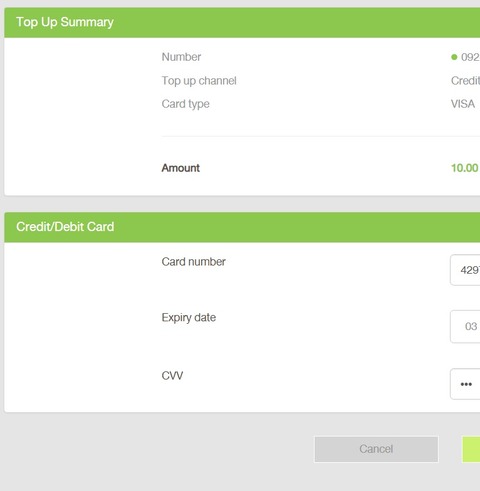The image size is (480, 491).
Task: Click the Top Up Summary header
Action: pyautogui.click(x=65, y=22)
